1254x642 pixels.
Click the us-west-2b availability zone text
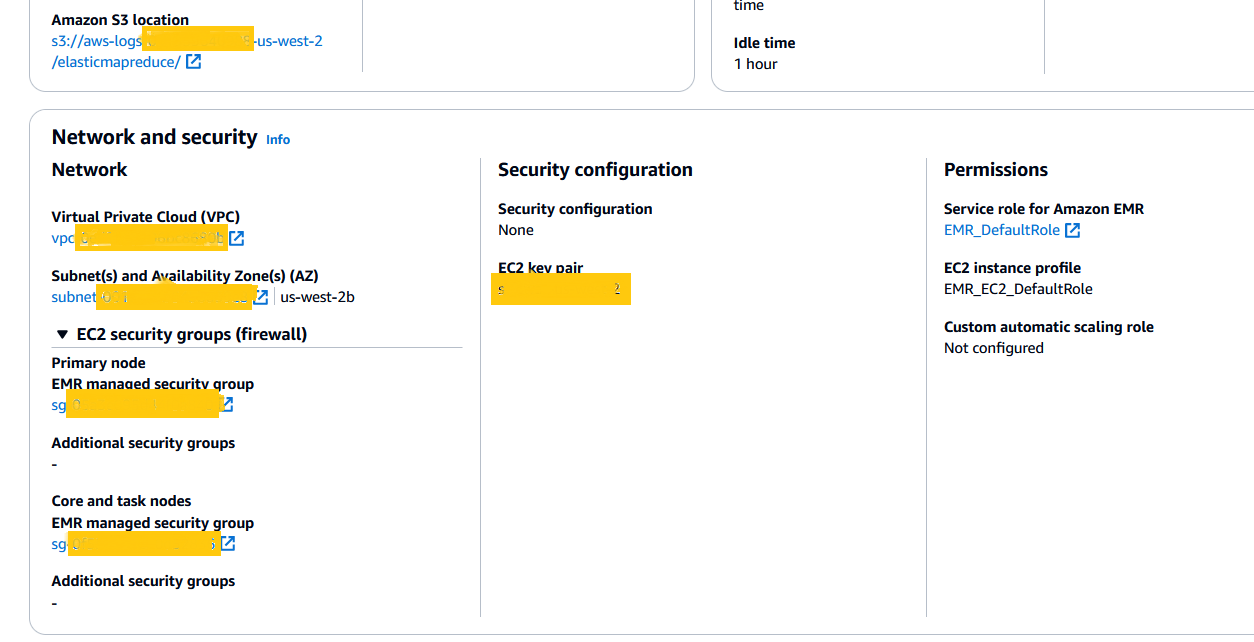click(318, 297)
